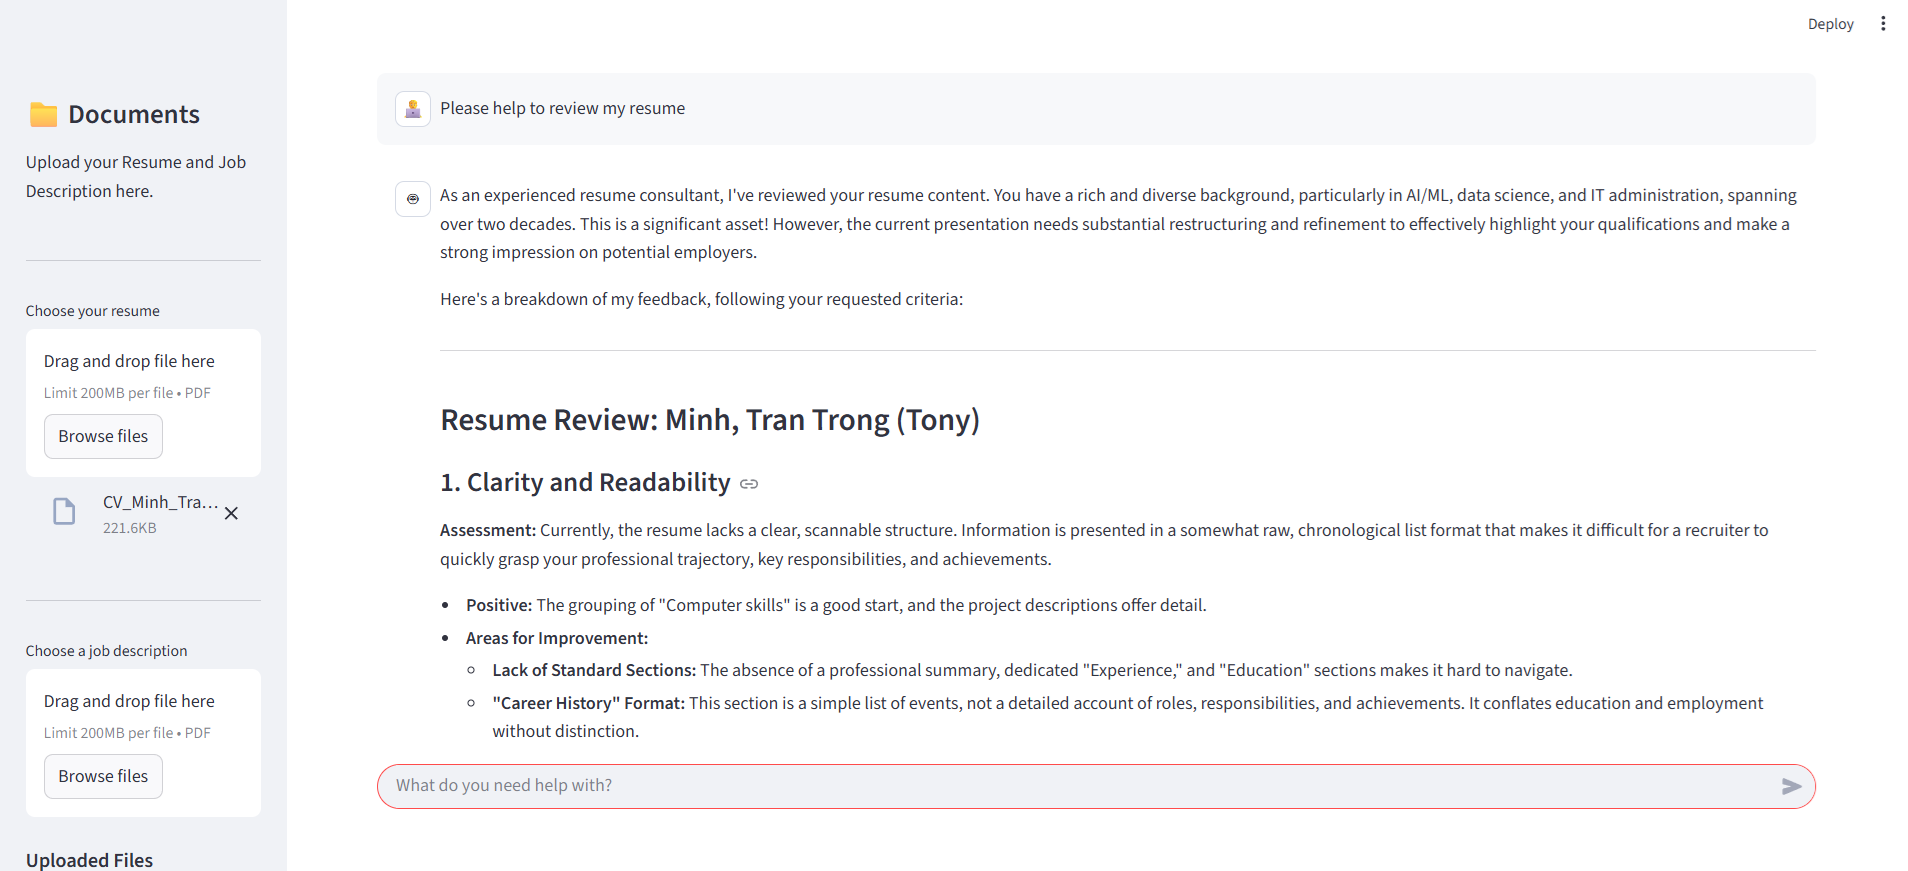Image resolution: width=1908 pixels, height=871 pixels.
Task: Open the three-dot main menu
Action: (x=1883, y=24)
